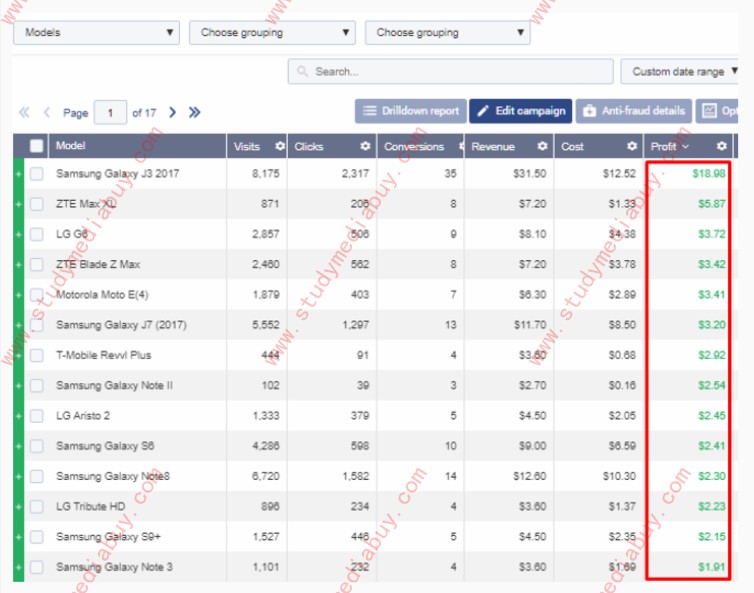Sort by the Cost column header
The width and height of the screenshot is (754, 593).
(x=572, y=147)
